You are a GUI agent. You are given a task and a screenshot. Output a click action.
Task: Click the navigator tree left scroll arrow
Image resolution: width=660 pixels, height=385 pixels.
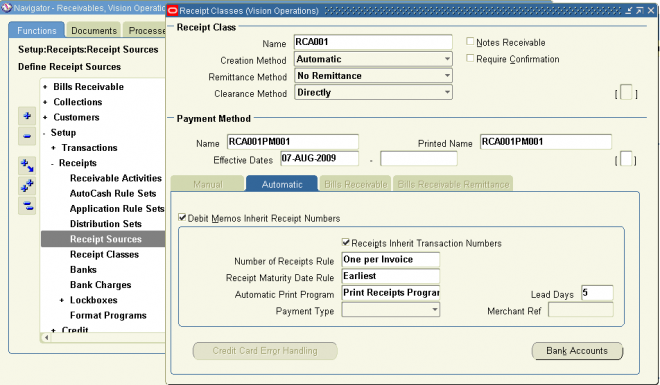[x=46, y=337]
